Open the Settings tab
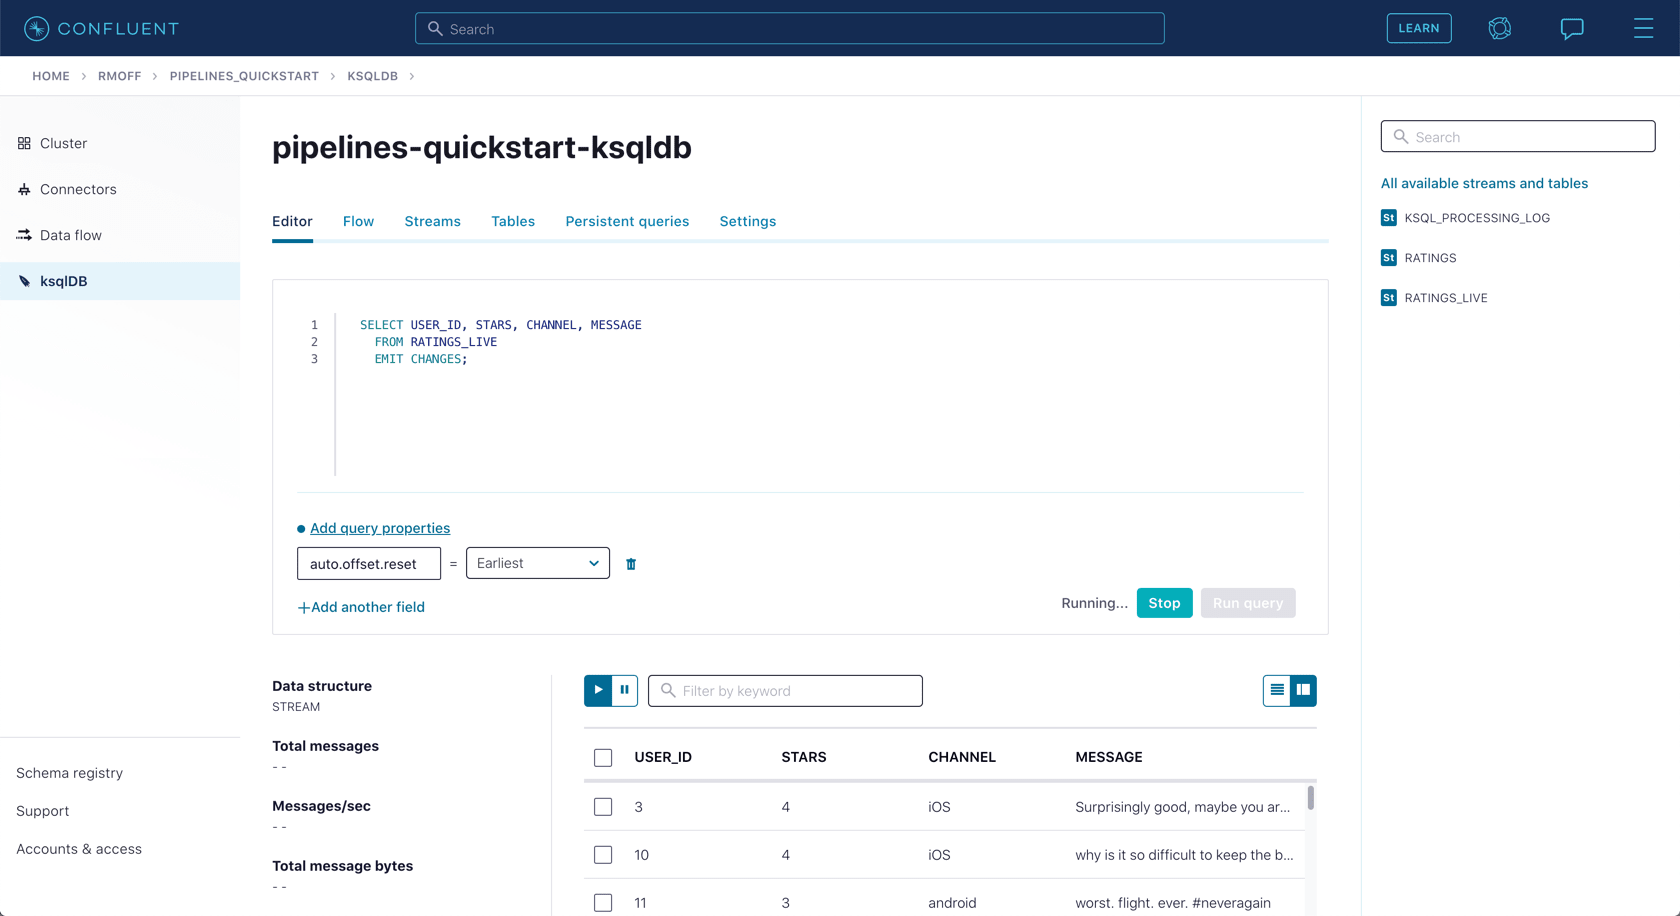 [748, 221]
